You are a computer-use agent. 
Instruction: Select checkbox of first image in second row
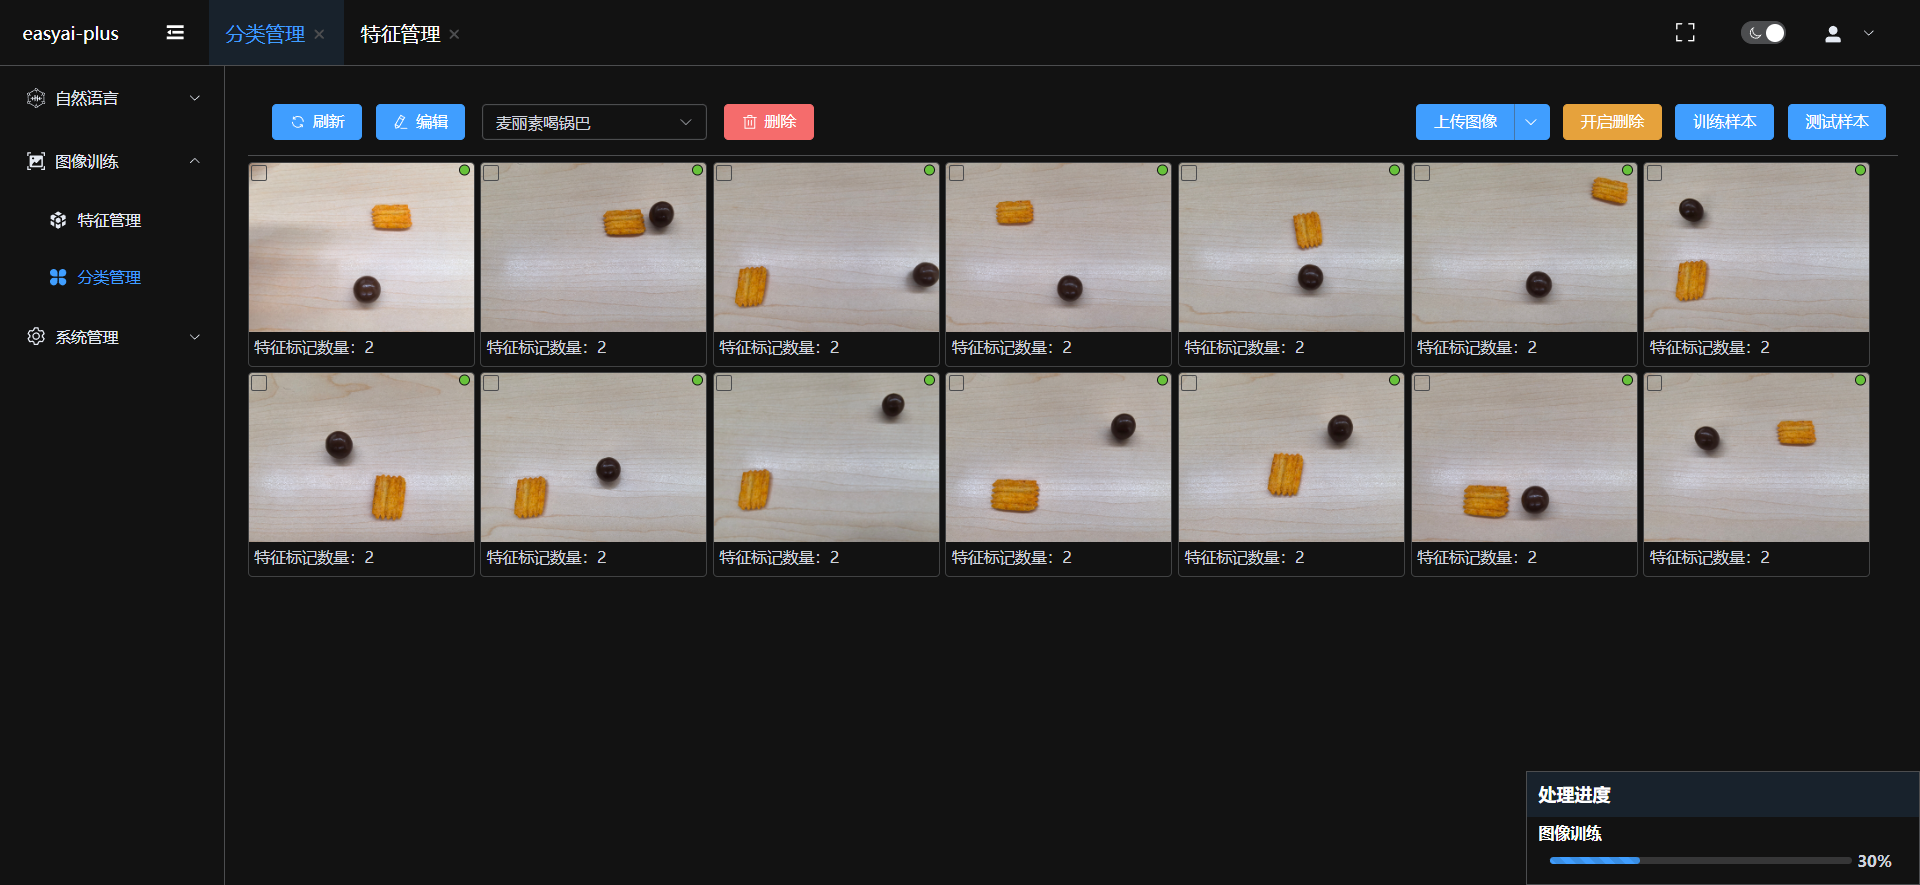259,383
